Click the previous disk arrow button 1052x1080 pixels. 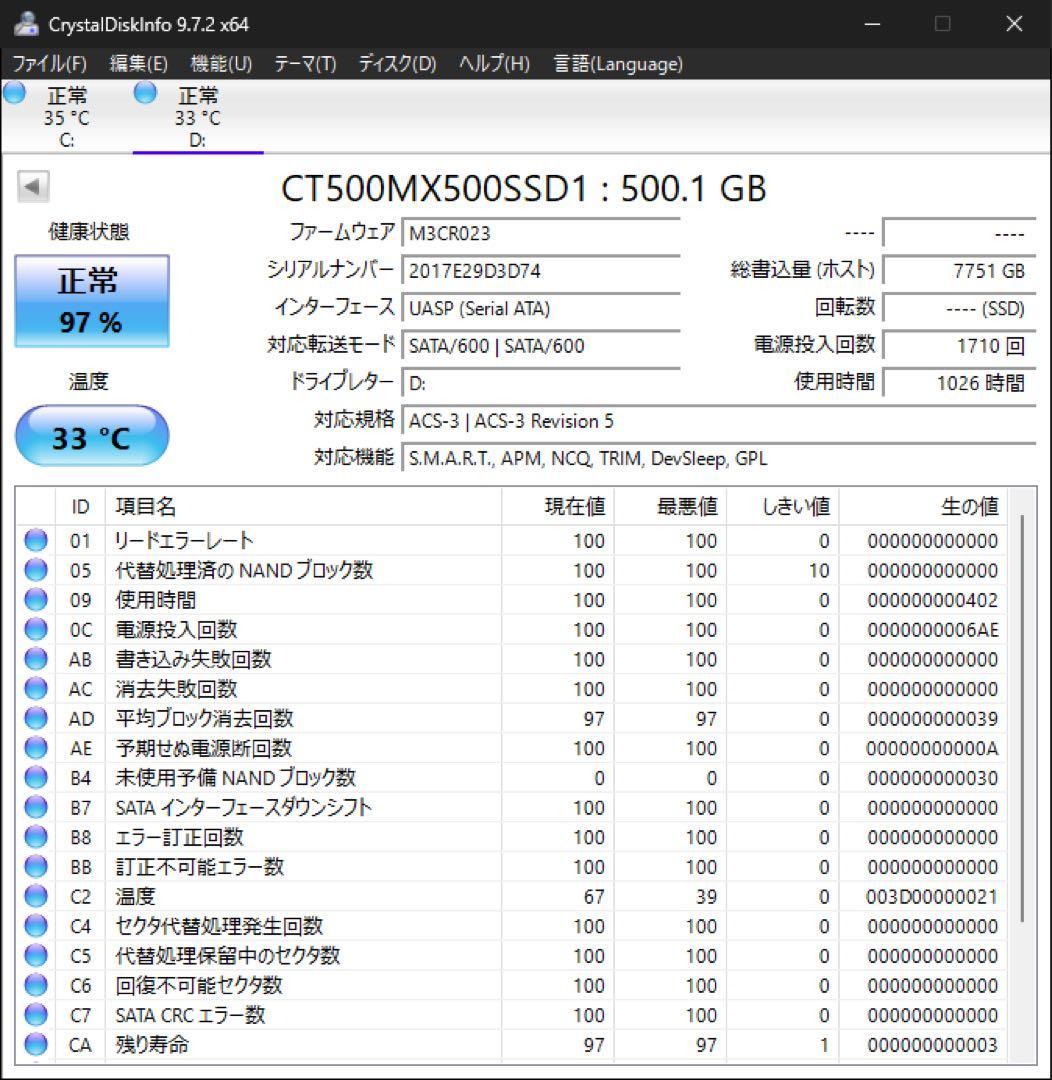[x=33, y=186]
